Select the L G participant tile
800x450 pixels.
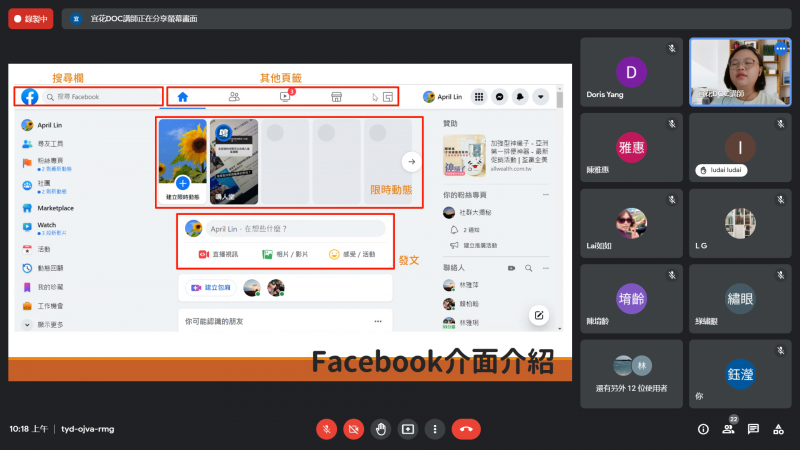(x=740, y=223)
